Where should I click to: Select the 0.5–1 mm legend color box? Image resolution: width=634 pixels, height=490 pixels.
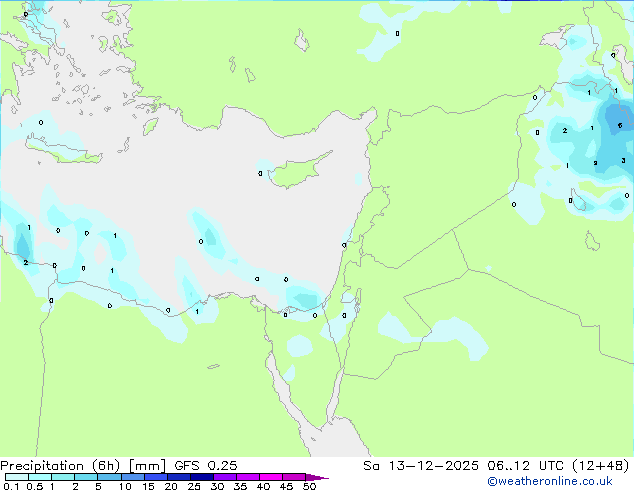tap(40, 477)
